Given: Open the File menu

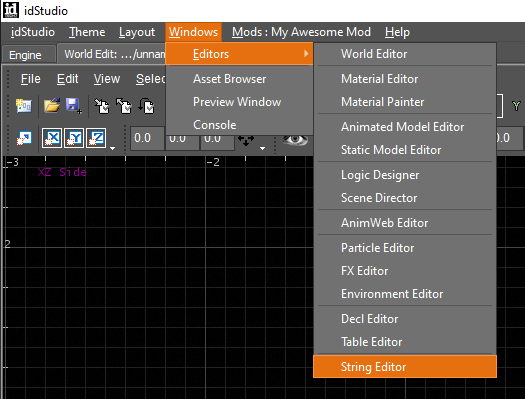Looking at the screenshot, I should [x=30, y=79].
